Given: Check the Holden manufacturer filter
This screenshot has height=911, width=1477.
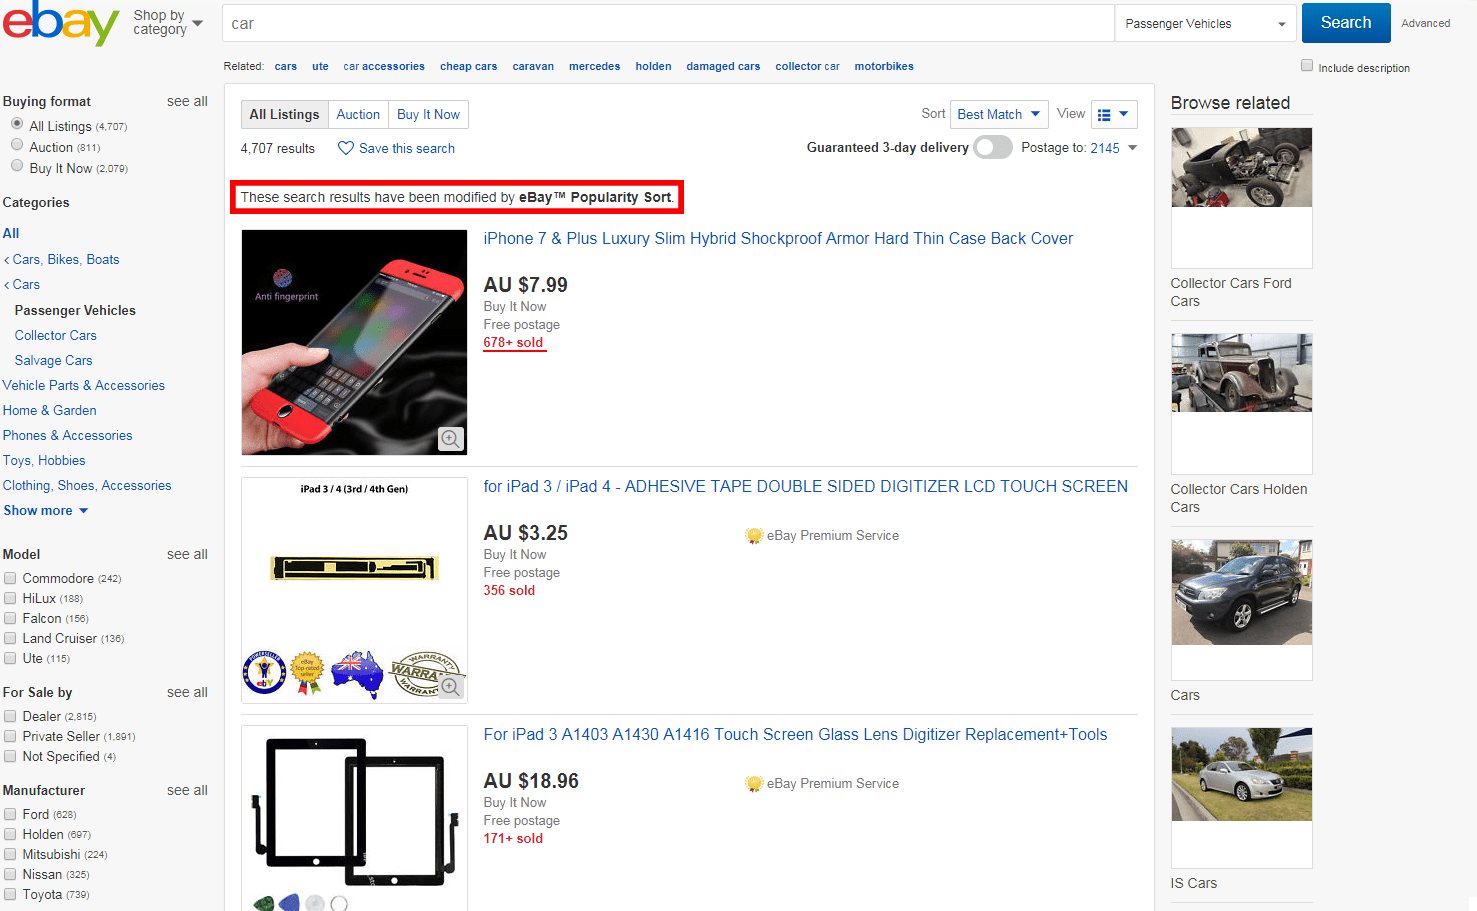Looking at the screenshot, I should pyautogui.click(x=10, y=834).
